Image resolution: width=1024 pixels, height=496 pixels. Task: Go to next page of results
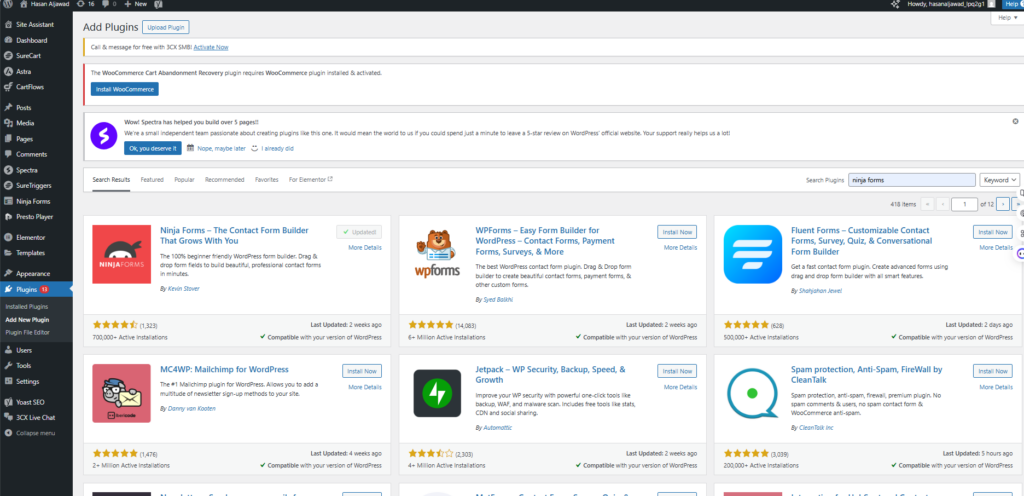click(x=1002, y=204)
